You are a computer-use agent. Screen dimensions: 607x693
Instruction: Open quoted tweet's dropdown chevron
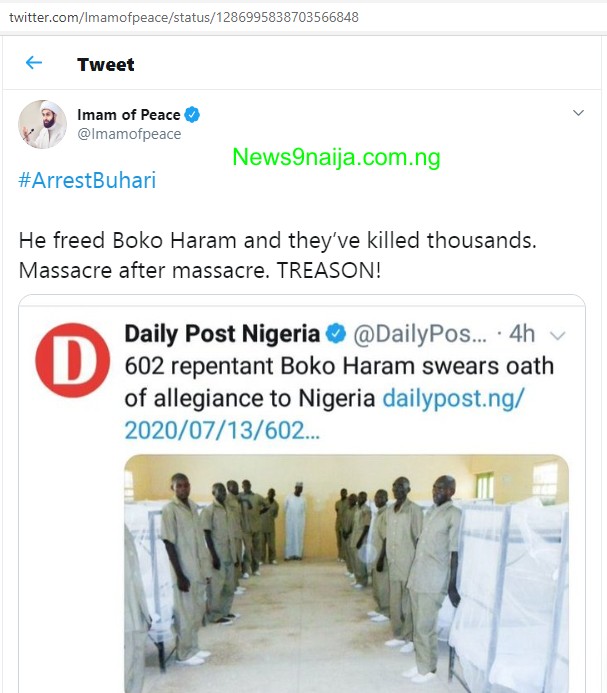[x=558, y=334]
